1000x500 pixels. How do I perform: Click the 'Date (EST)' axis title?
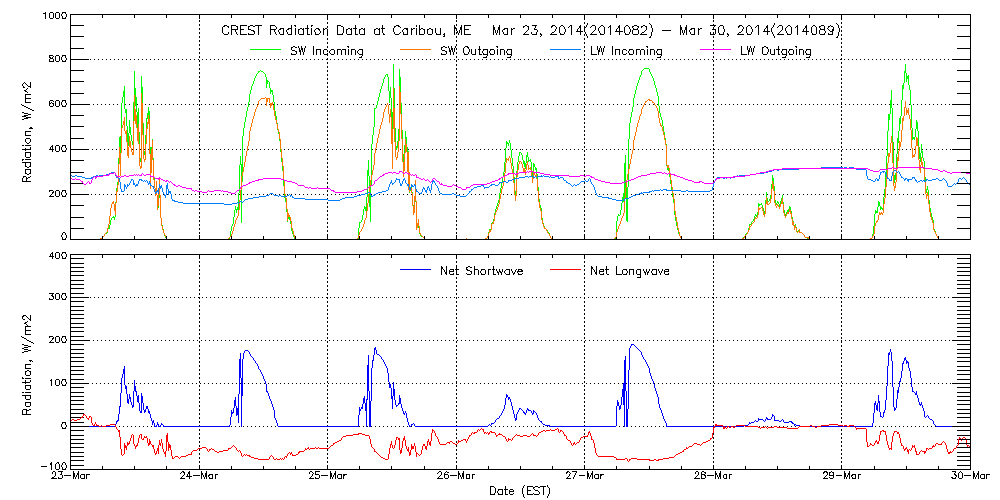point(520,492)
